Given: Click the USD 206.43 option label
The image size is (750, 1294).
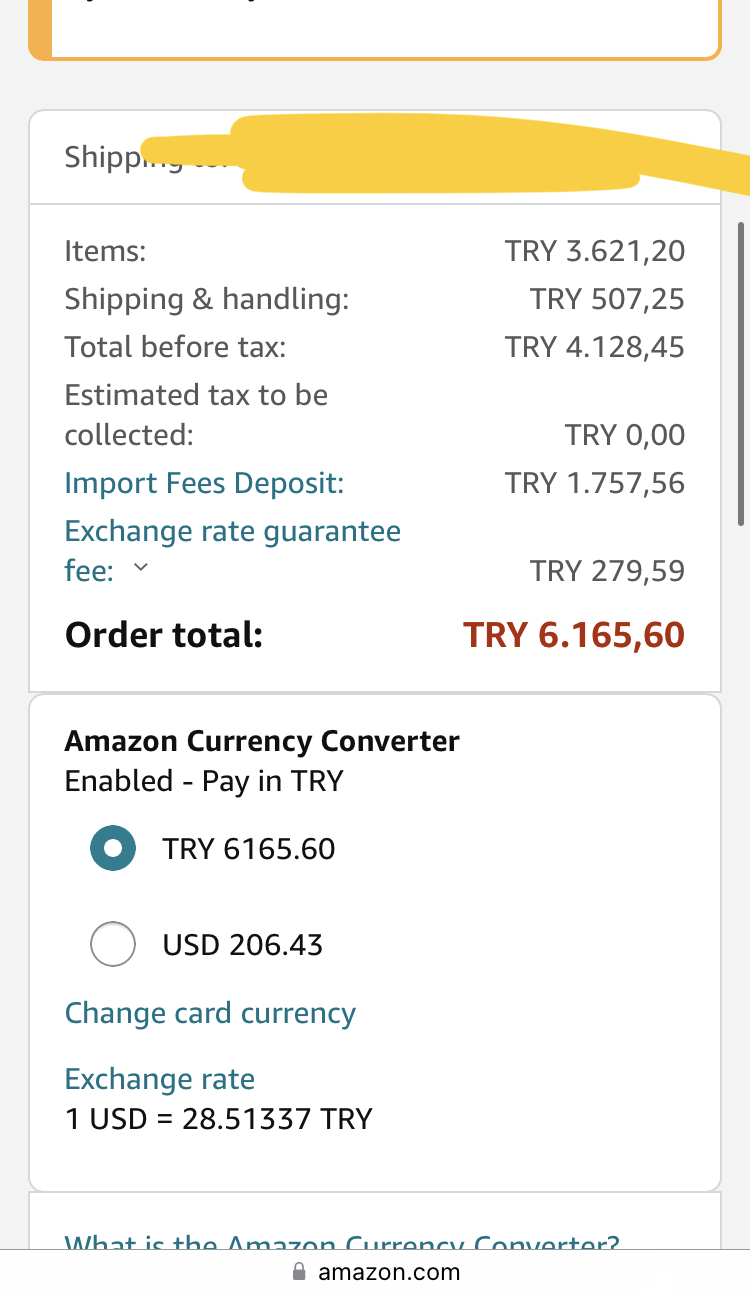Looking at the screenshot, I should 243,945.
